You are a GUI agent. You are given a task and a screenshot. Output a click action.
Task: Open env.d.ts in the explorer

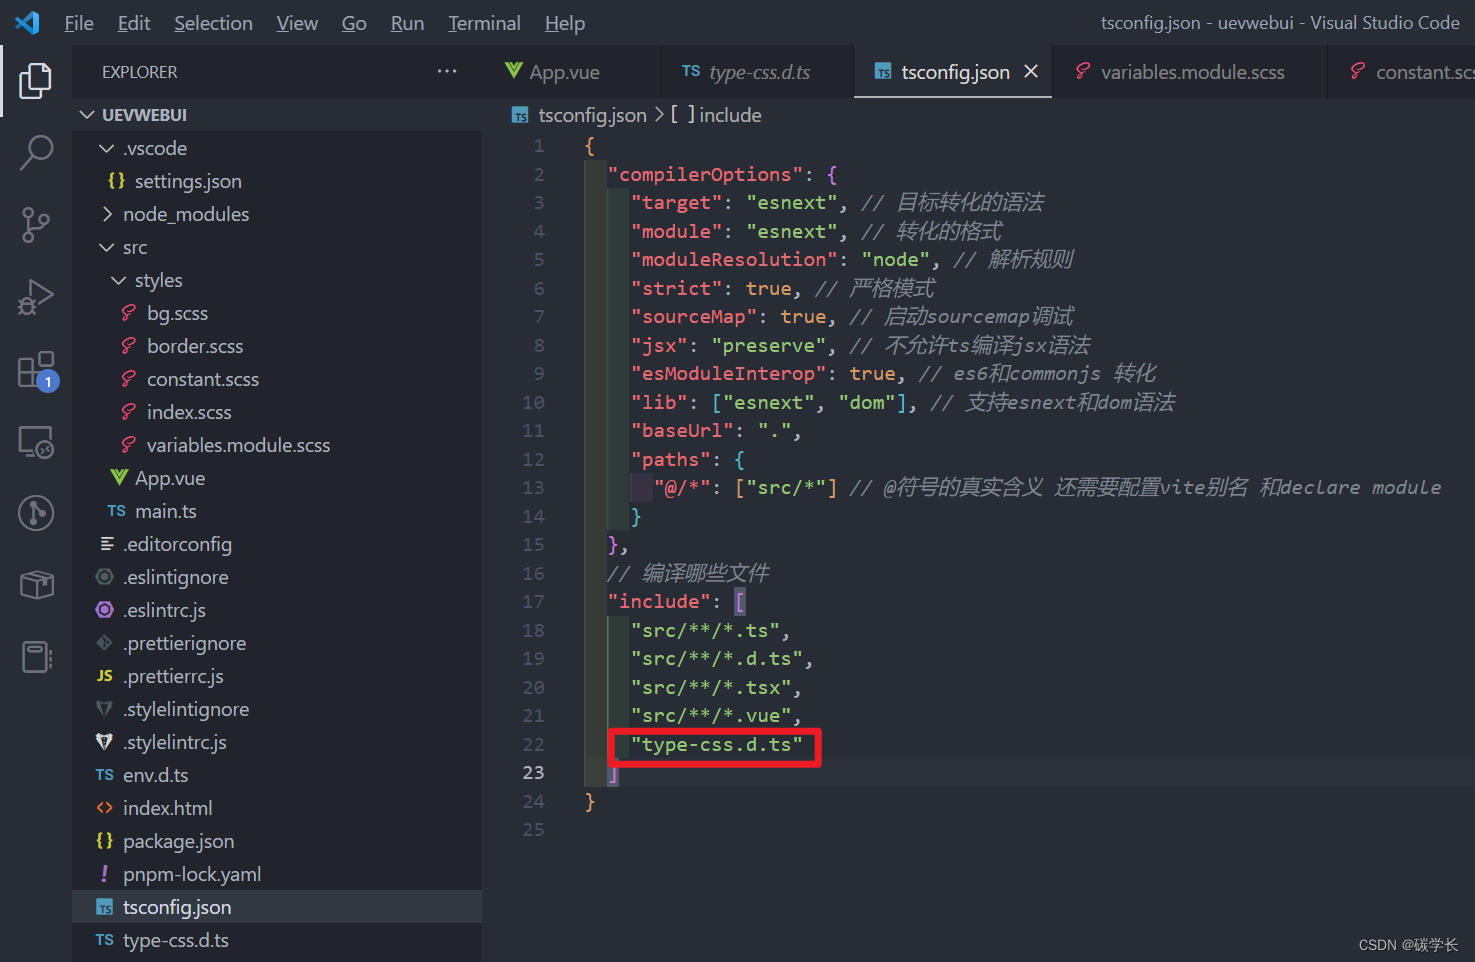[x=277, y=775]
